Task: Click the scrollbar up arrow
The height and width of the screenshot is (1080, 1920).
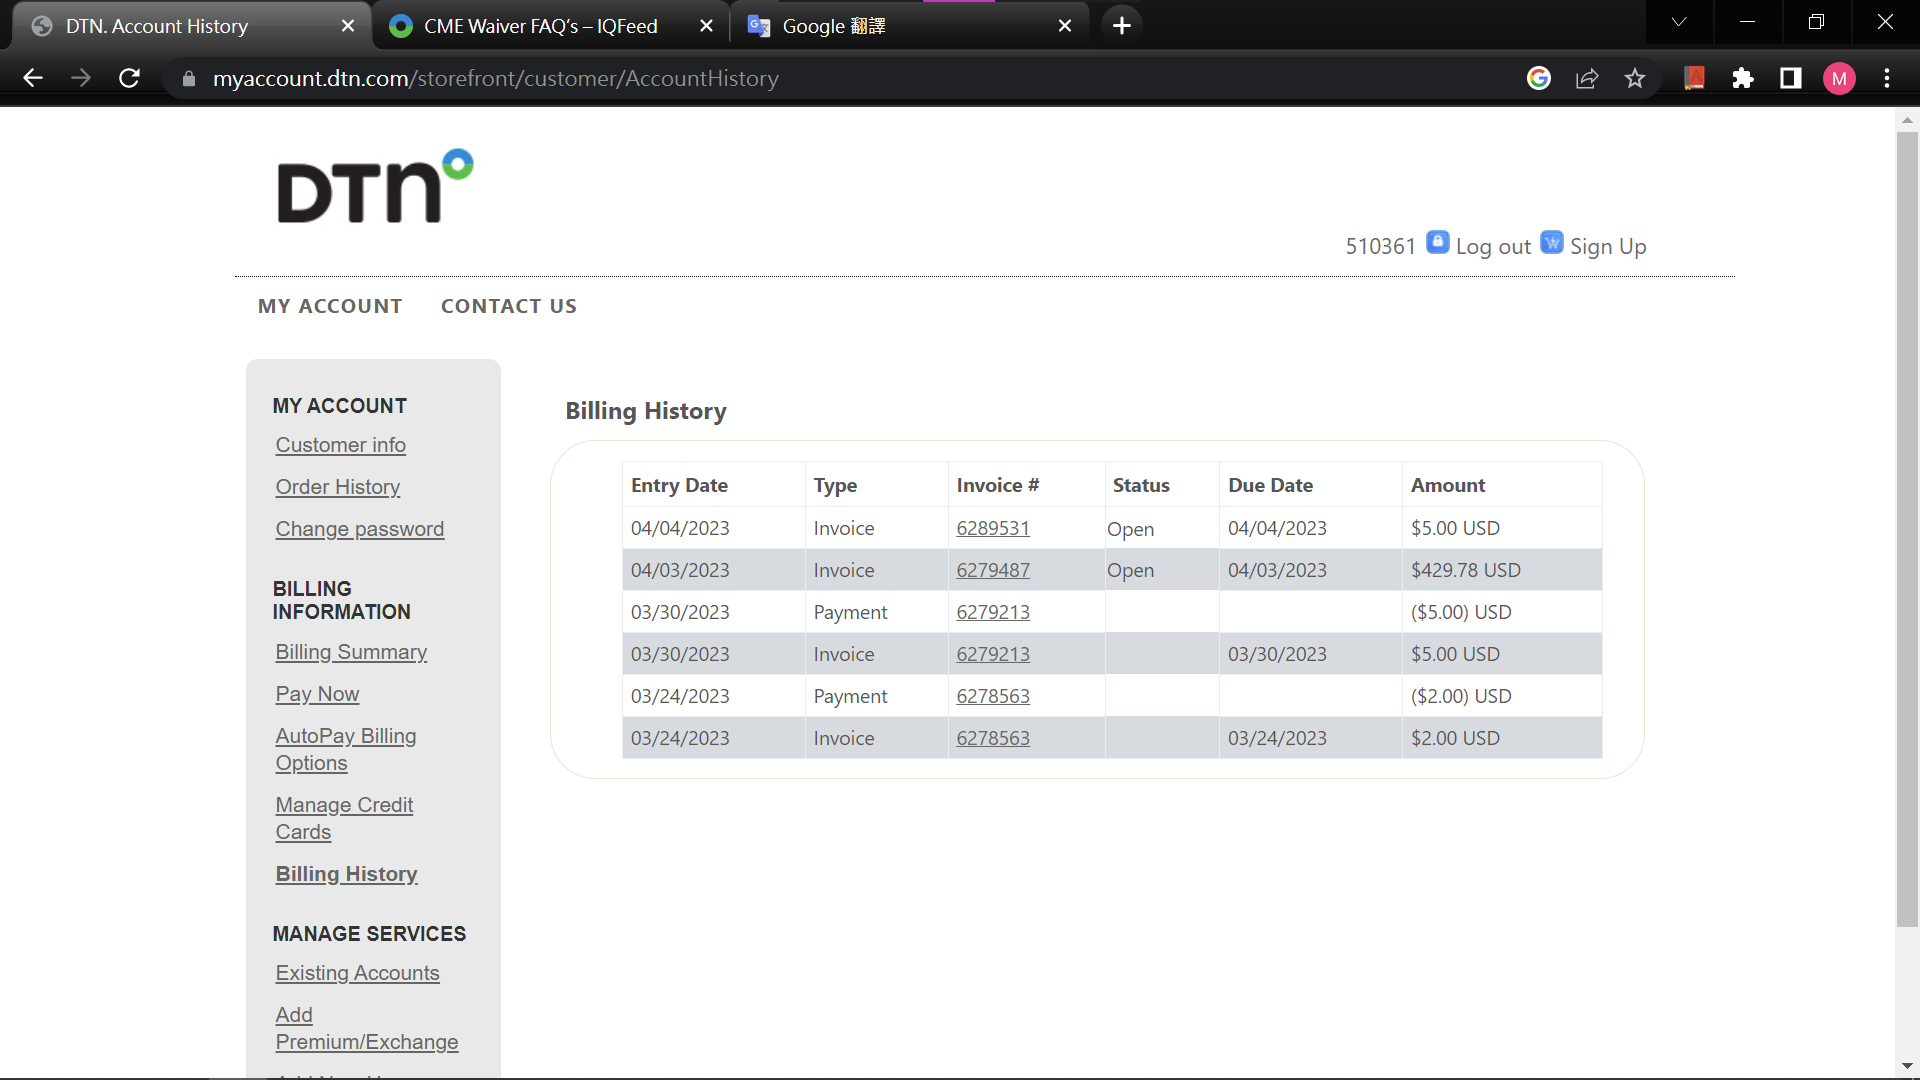Action: click(x=1907, y=120)
